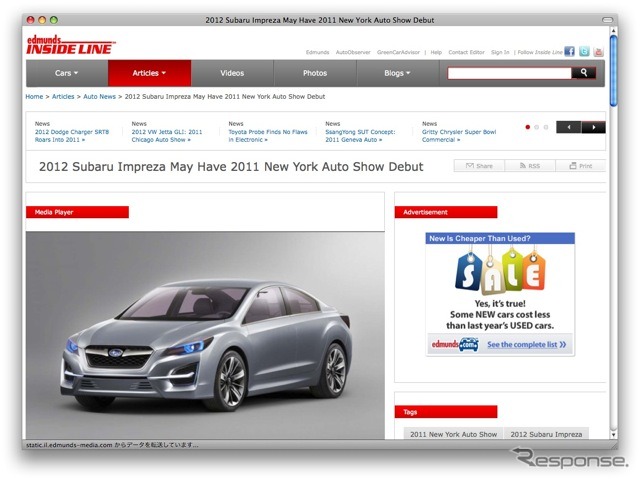Click the Subaru Impreza concept car image

coord(205,336)
